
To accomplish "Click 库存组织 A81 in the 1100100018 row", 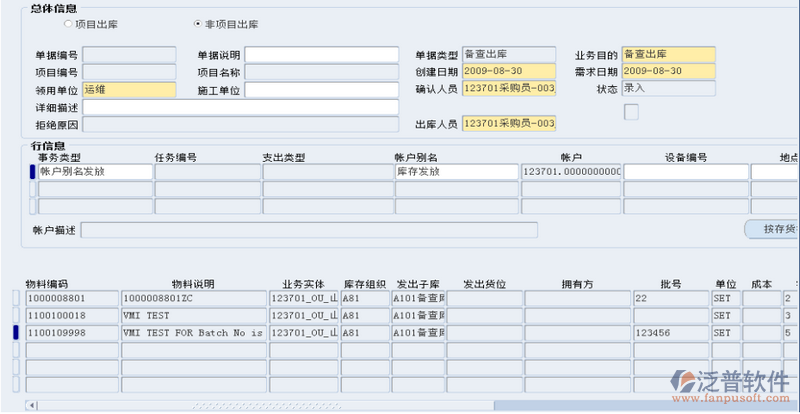I will (365, 316).
